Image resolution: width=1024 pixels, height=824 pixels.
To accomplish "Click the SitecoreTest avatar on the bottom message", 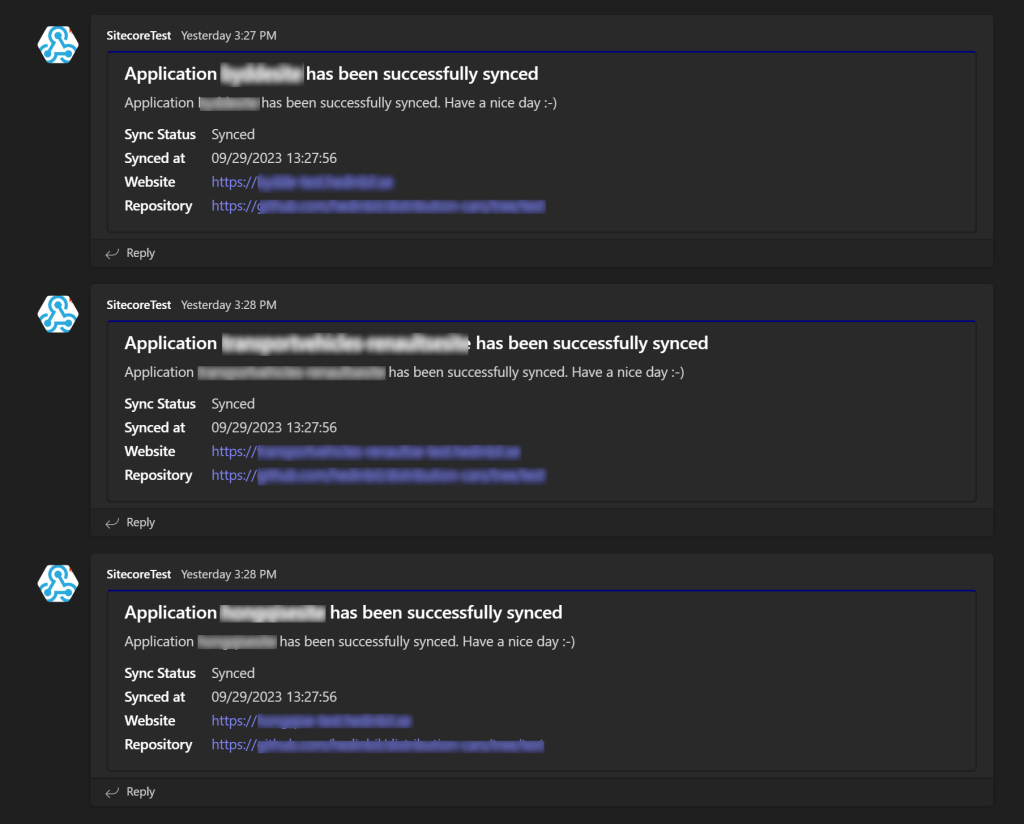I will click(x=58, y=583).
